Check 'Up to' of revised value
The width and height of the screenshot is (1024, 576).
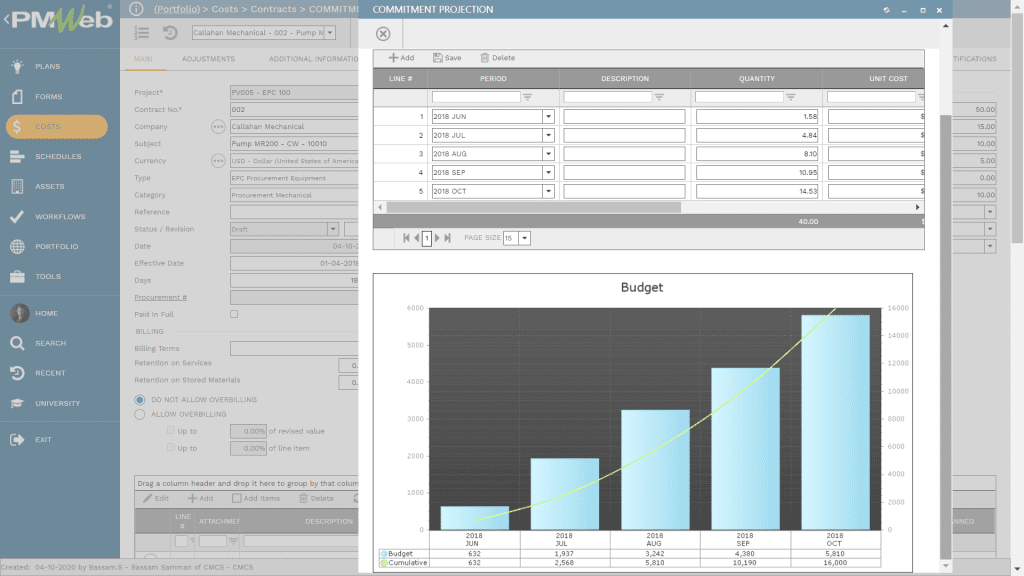pyautogui.click(x=170, y=430)
